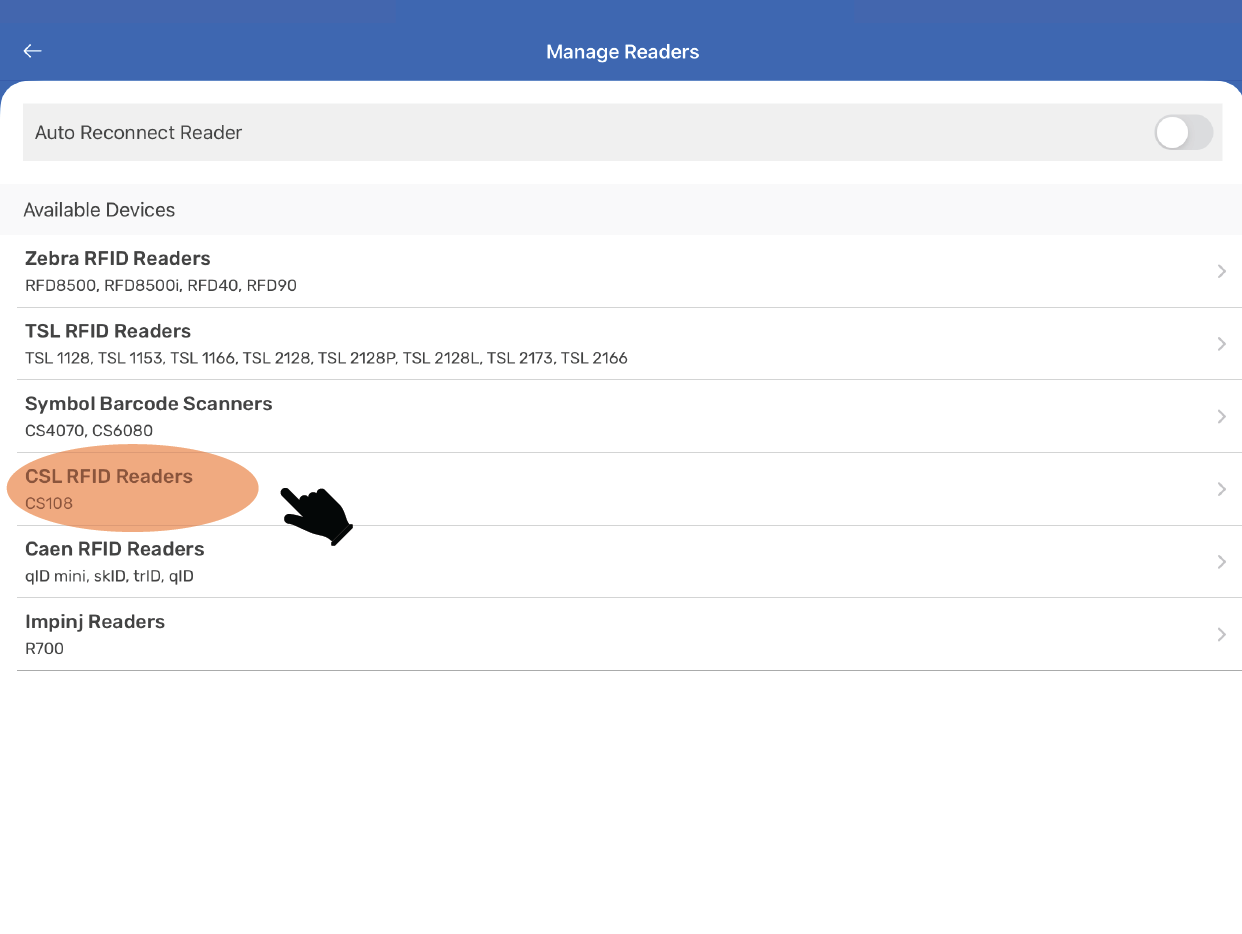This screenshot has height=934, width=1242.
Task: Enable the Auto Reconnect Reader switch
Action: (1183, 132)
